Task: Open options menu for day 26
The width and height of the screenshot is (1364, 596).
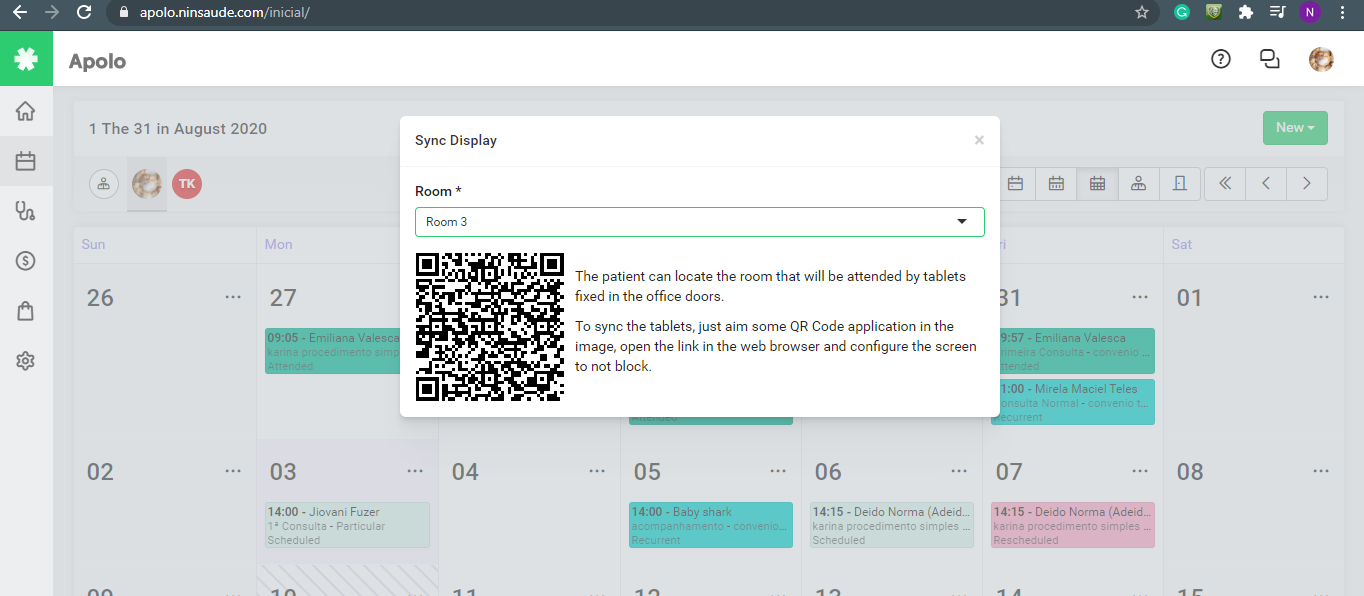Action: point(233,297)
